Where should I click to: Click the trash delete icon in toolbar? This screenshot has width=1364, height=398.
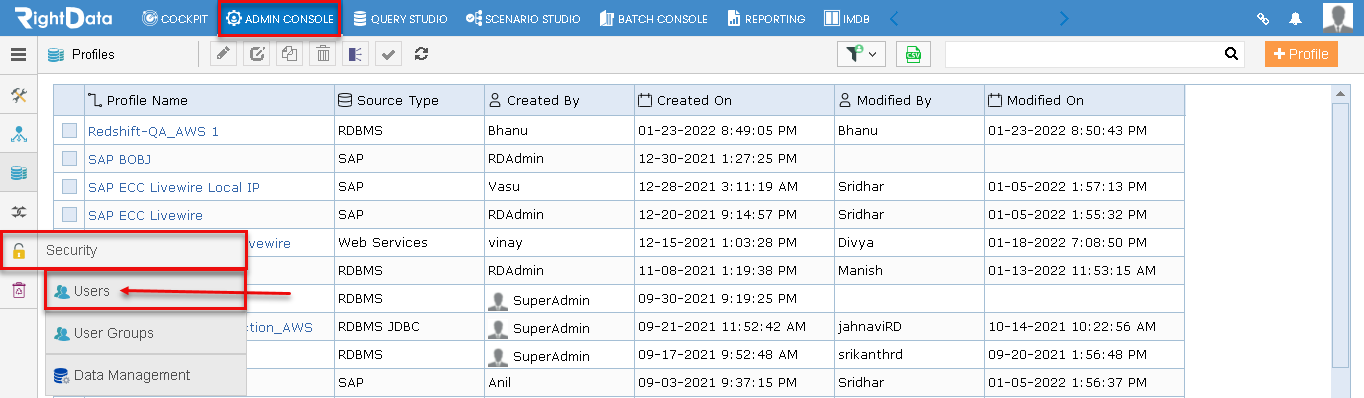(x=323, y=54)
